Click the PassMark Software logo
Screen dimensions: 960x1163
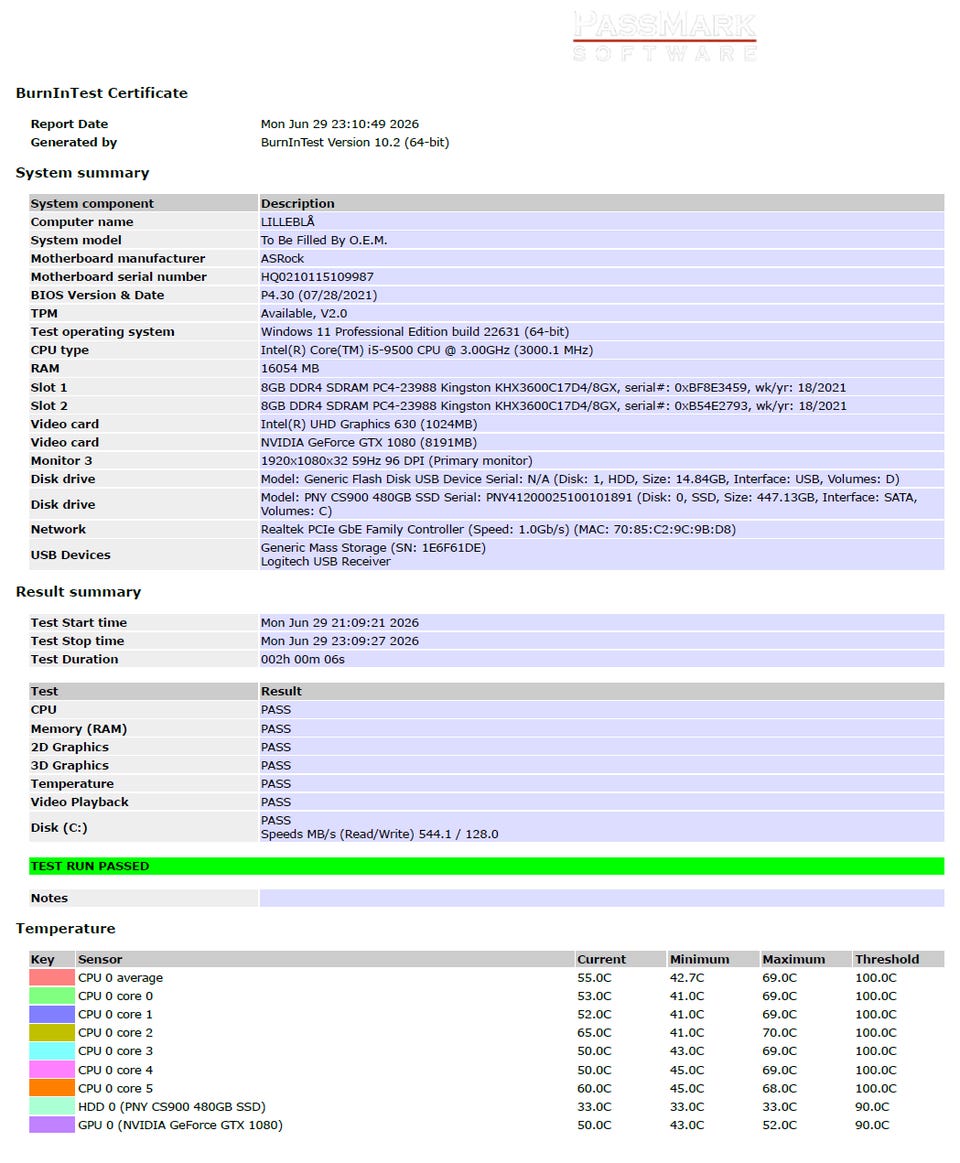665,36
